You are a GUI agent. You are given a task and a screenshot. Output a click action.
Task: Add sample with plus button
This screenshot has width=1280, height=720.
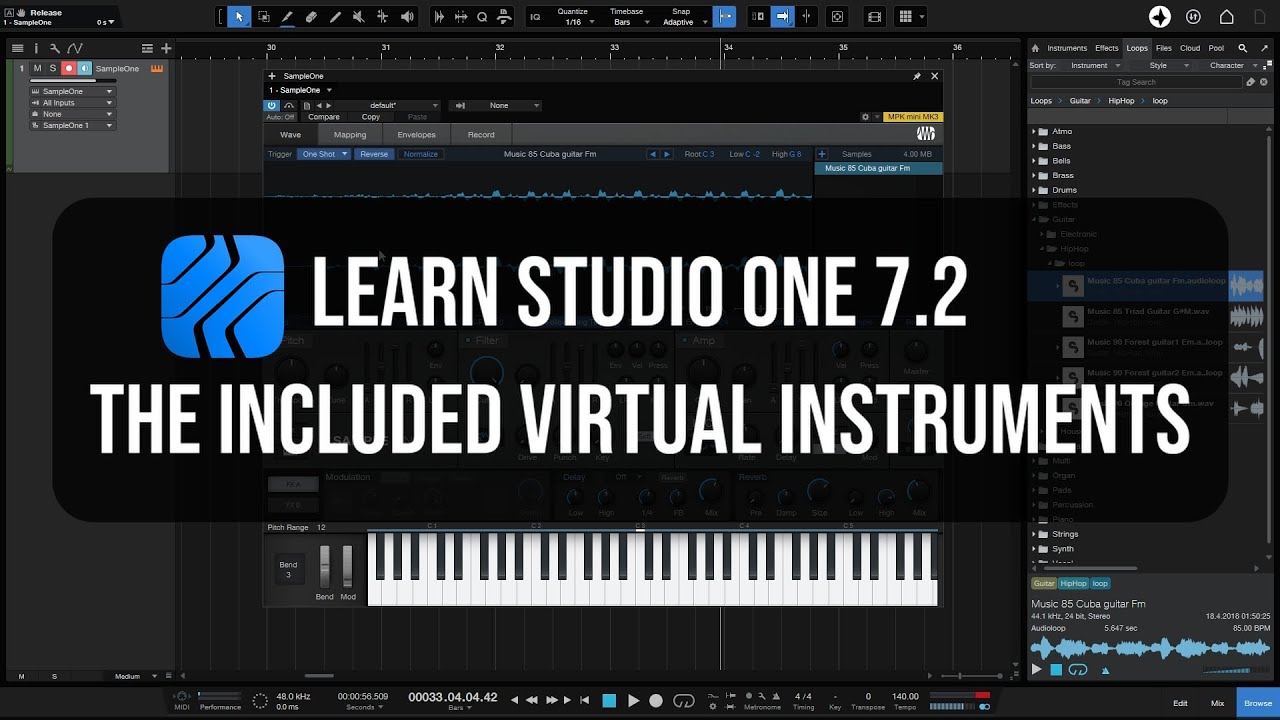click(822, 154)
